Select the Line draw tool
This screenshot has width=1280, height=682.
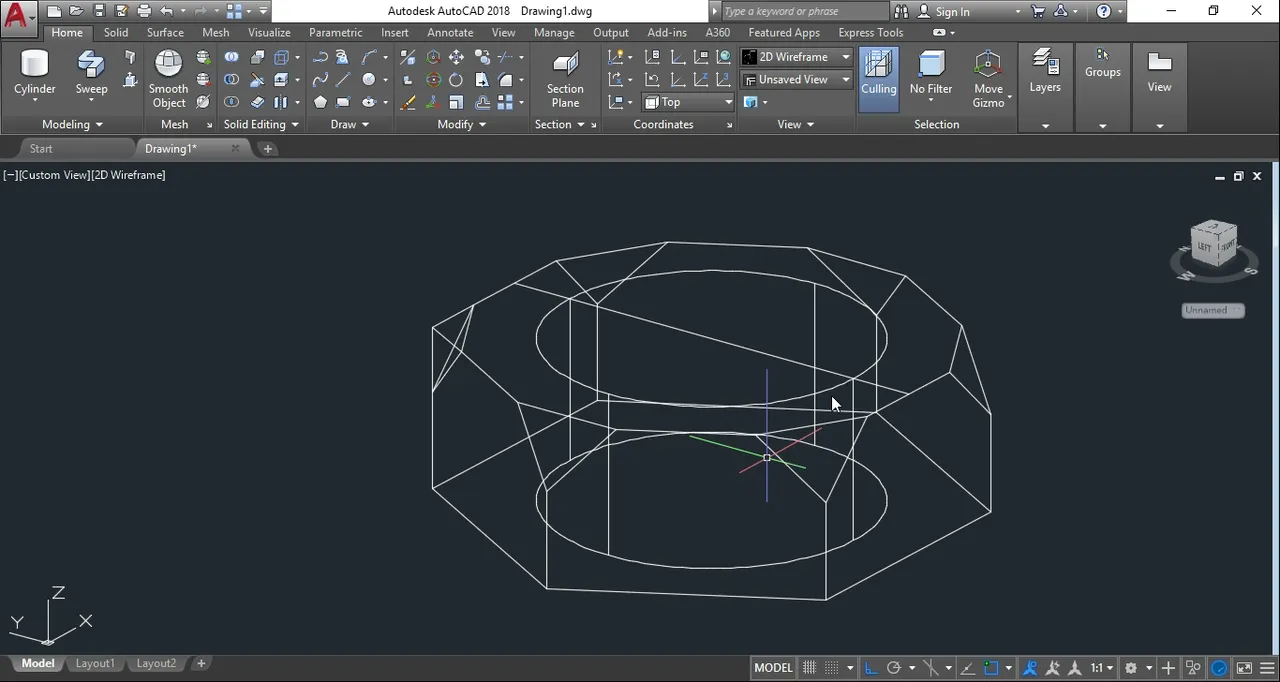[x=343, y=80]
